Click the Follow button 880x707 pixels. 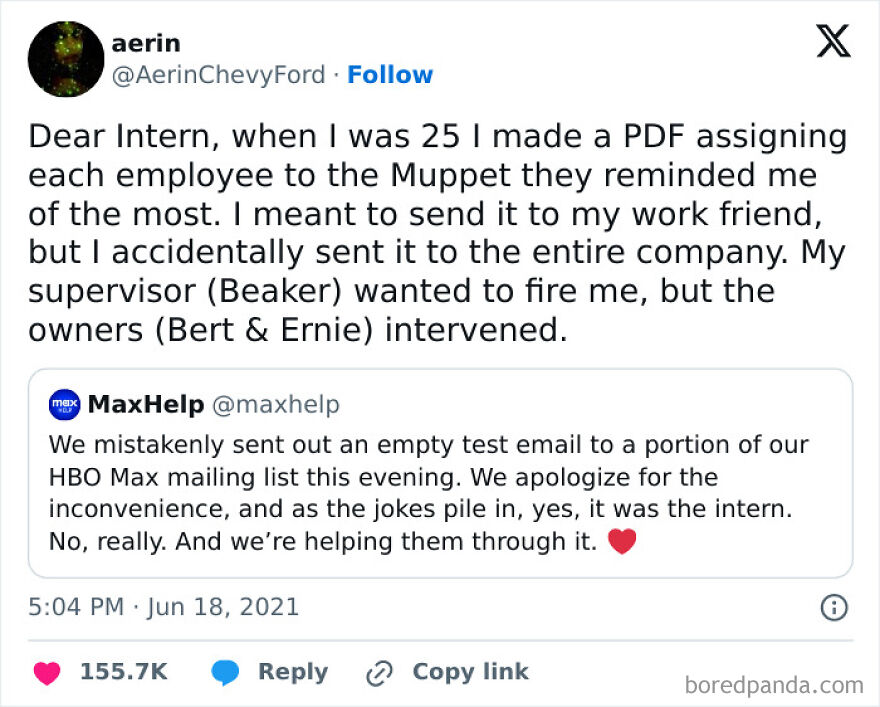pyautogui.click(x=390, y=74)
